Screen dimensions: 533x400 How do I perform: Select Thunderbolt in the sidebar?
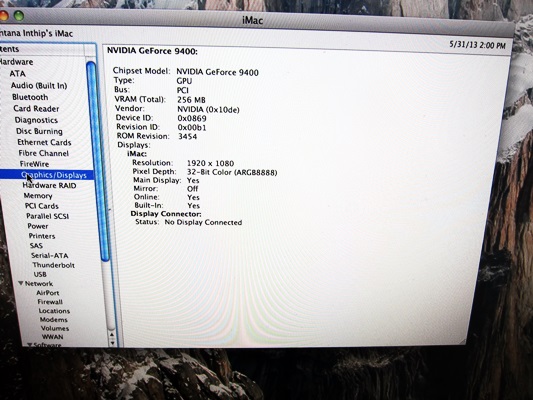pos(53,265)
